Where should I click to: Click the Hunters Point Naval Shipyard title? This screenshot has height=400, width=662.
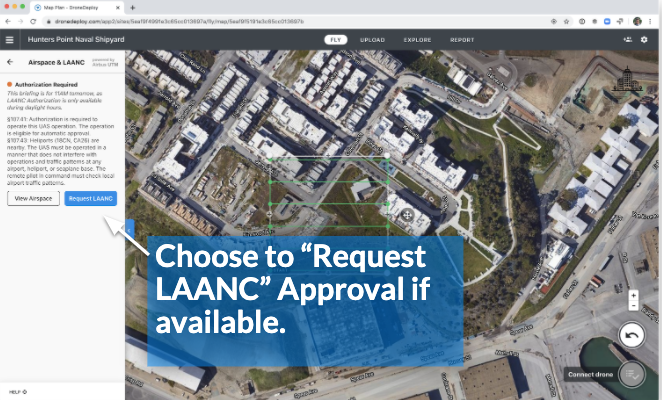click(76, 39)
